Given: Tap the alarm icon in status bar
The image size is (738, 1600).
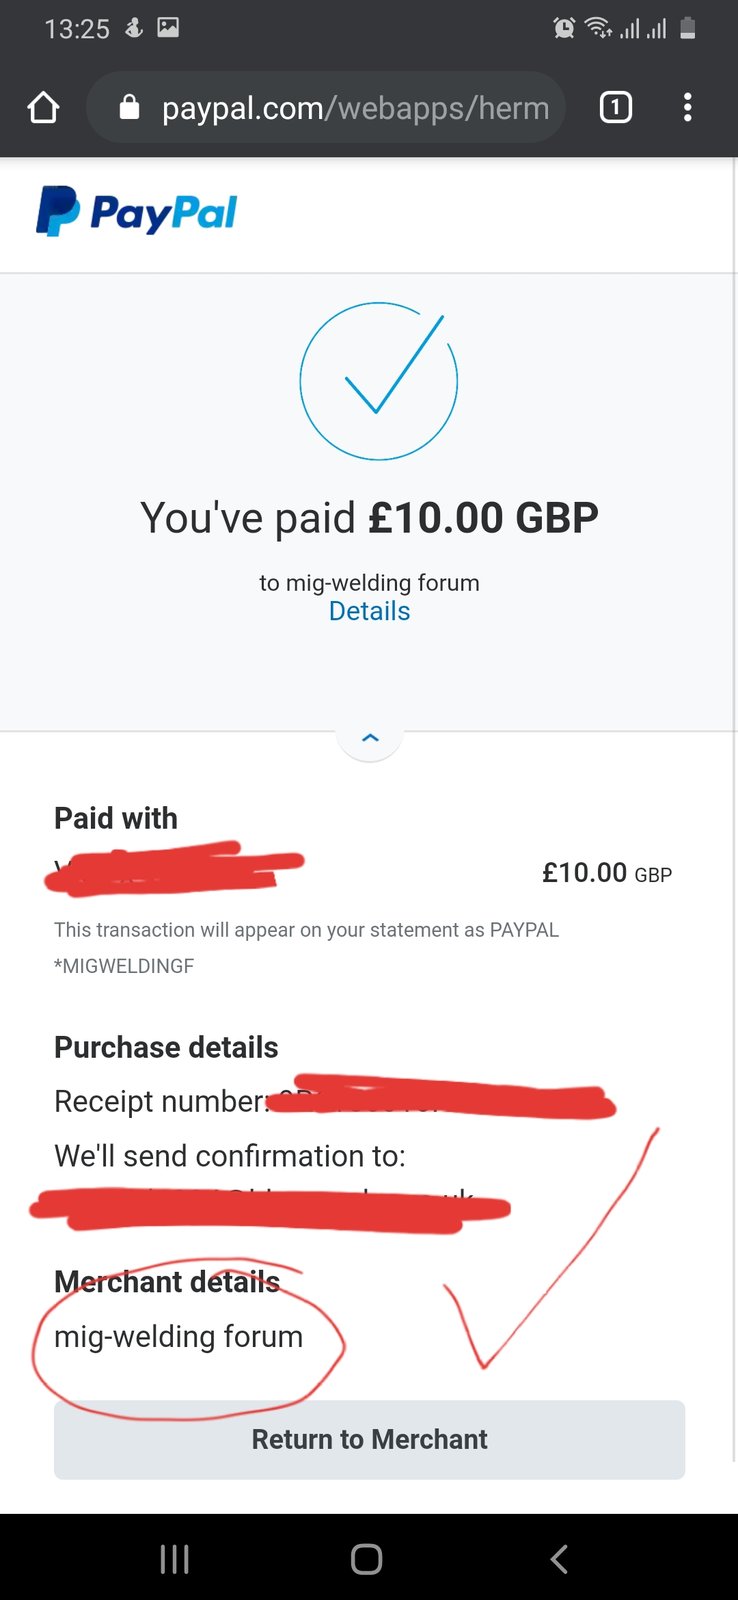Looking at the screenshot, I should 564,28.
